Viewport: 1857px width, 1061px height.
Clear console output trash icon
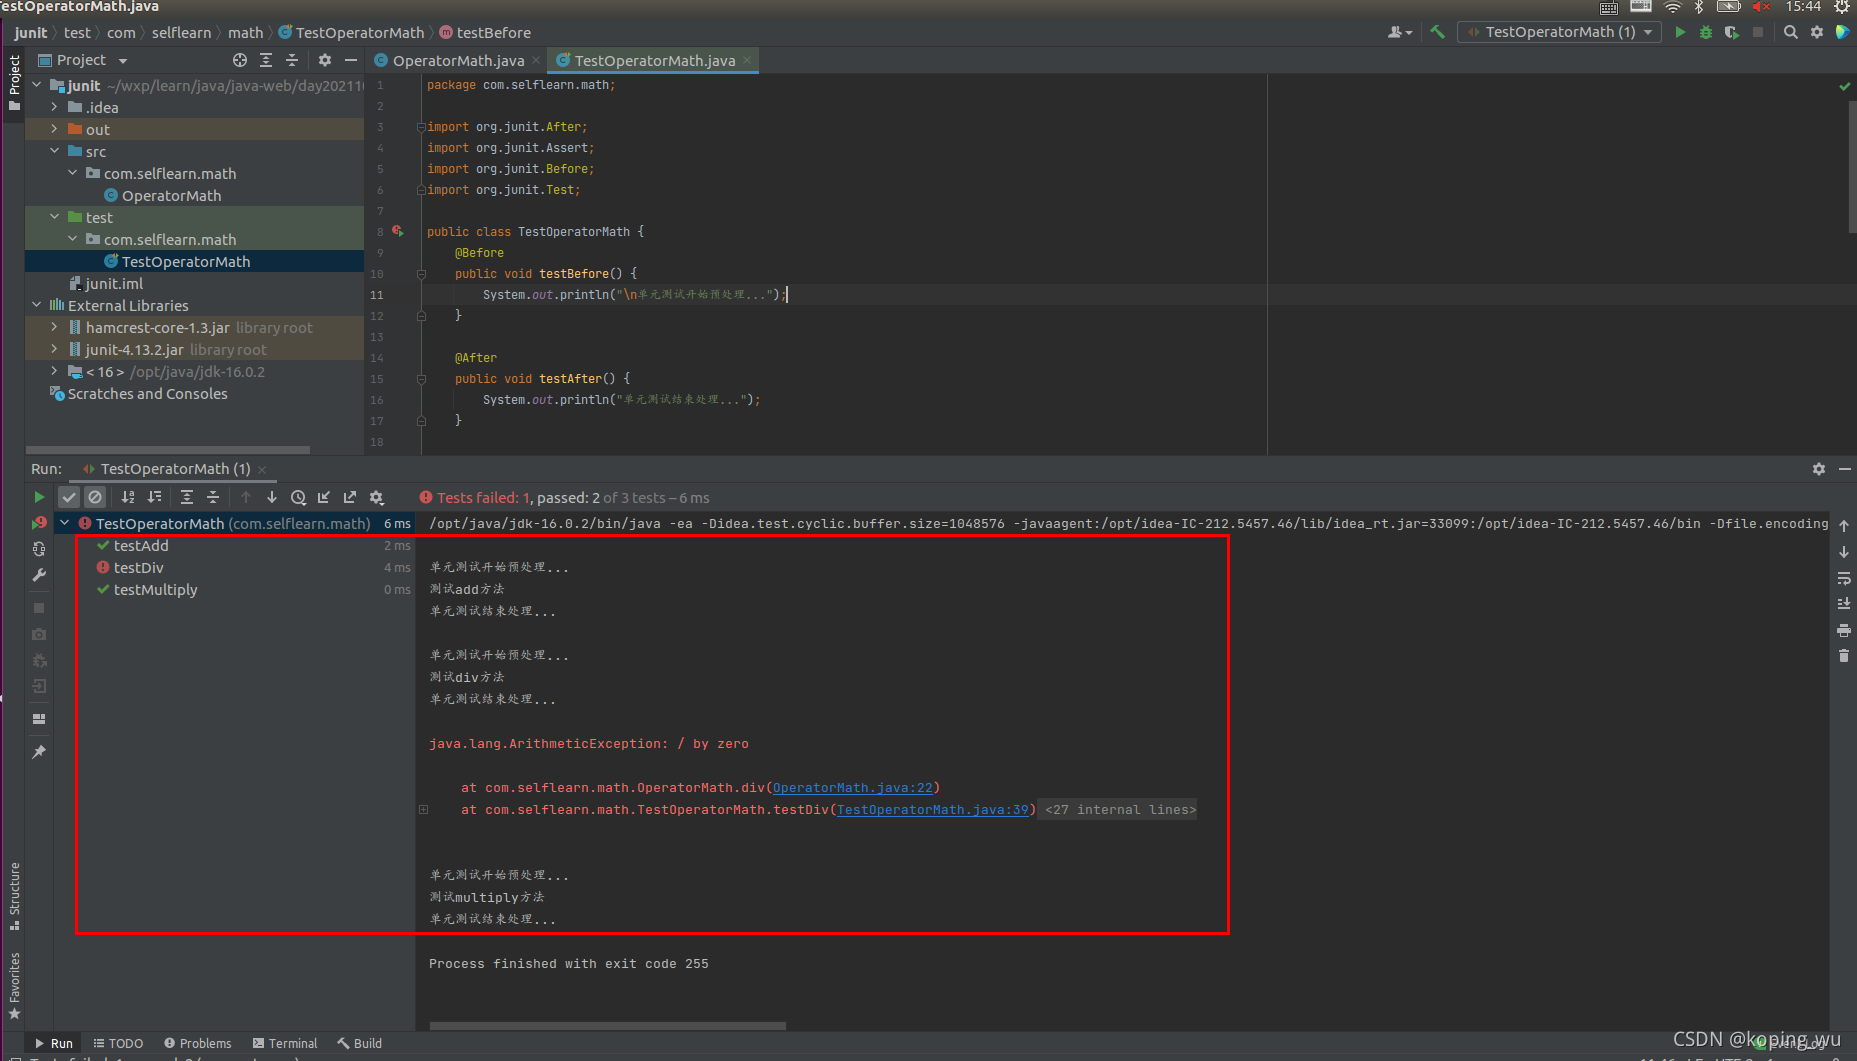1844,656
